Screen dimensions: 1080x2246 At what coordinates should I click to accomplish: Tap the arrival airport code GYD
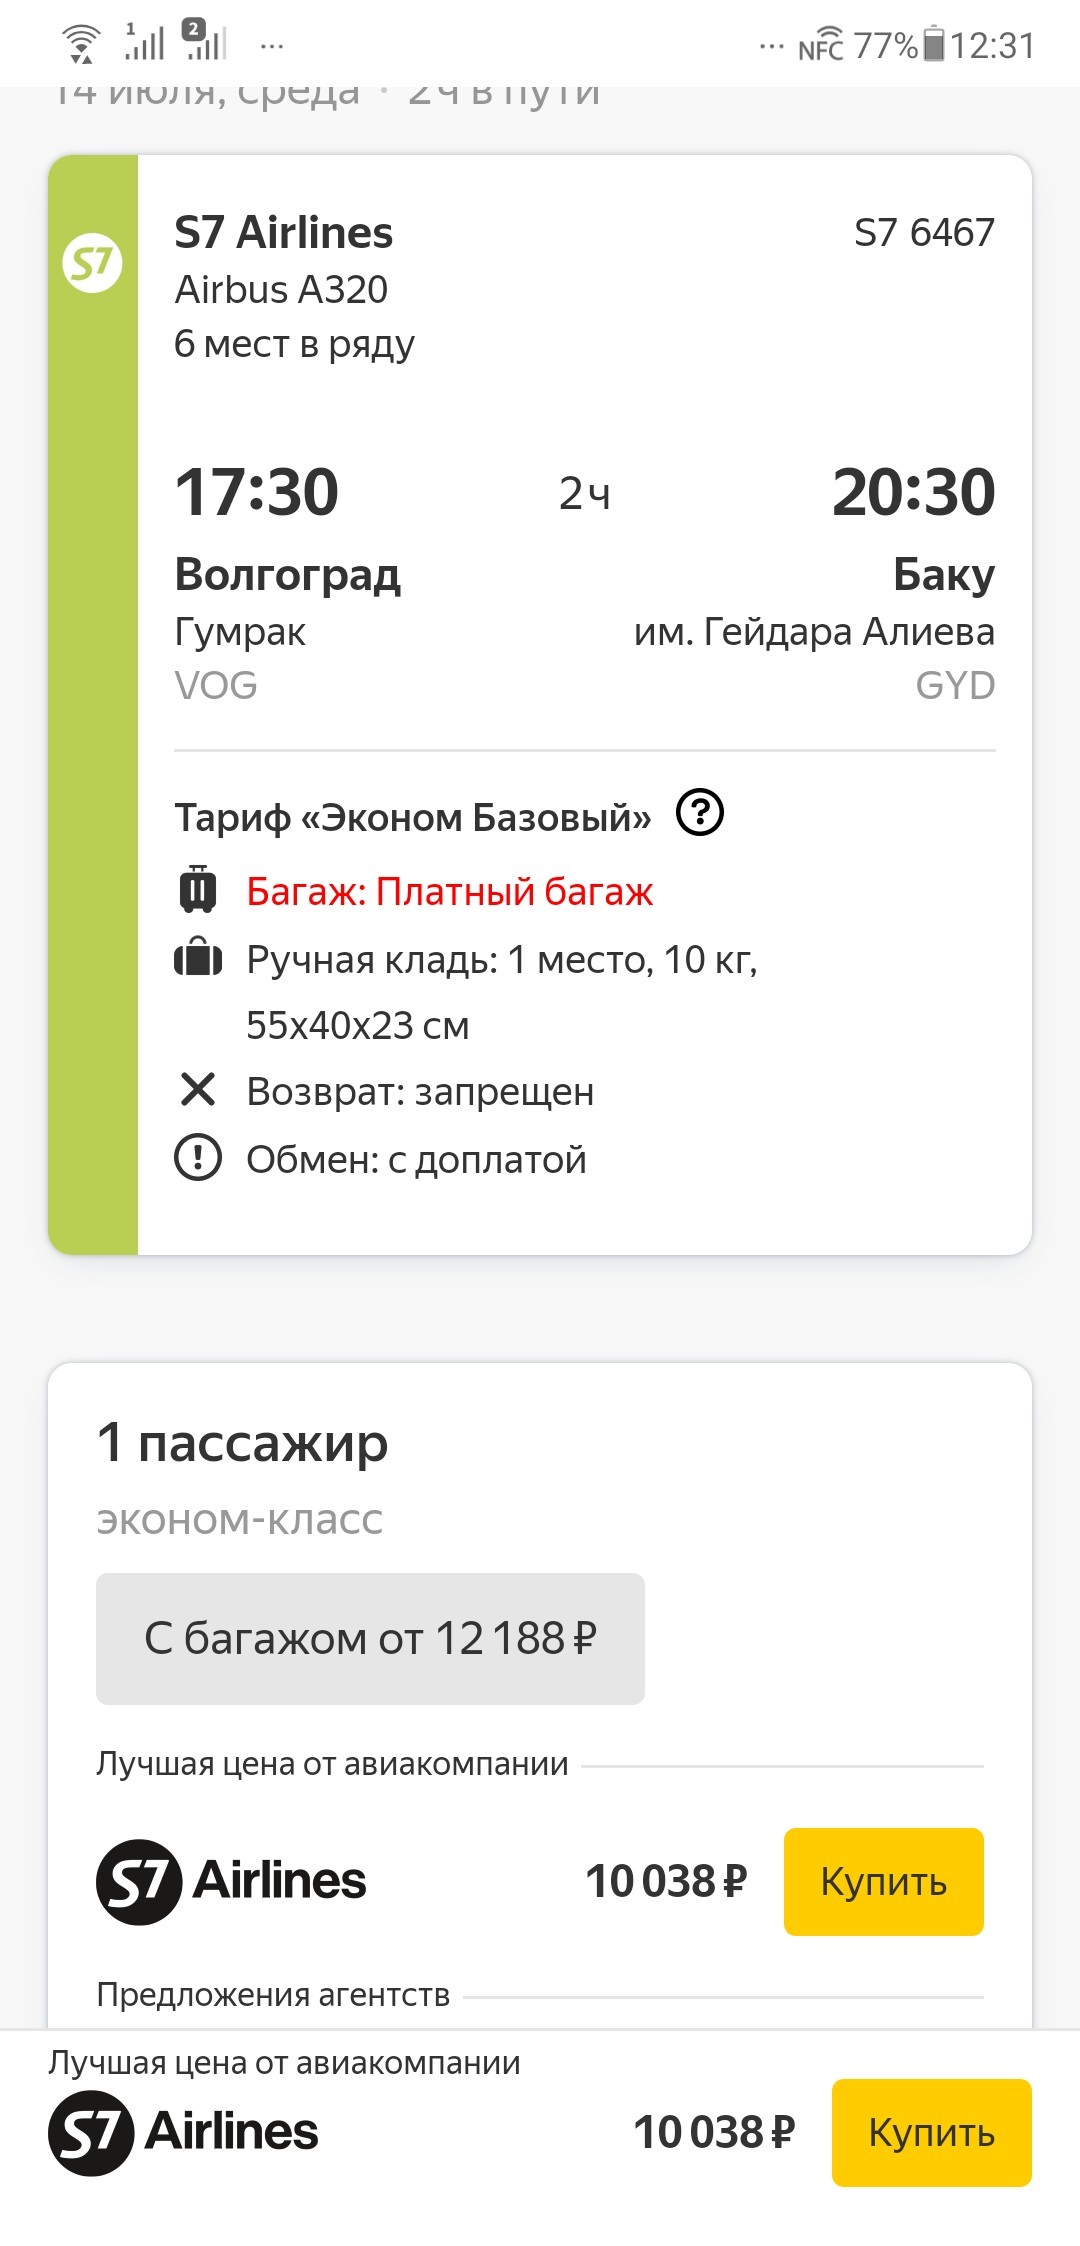pos(955,686)
